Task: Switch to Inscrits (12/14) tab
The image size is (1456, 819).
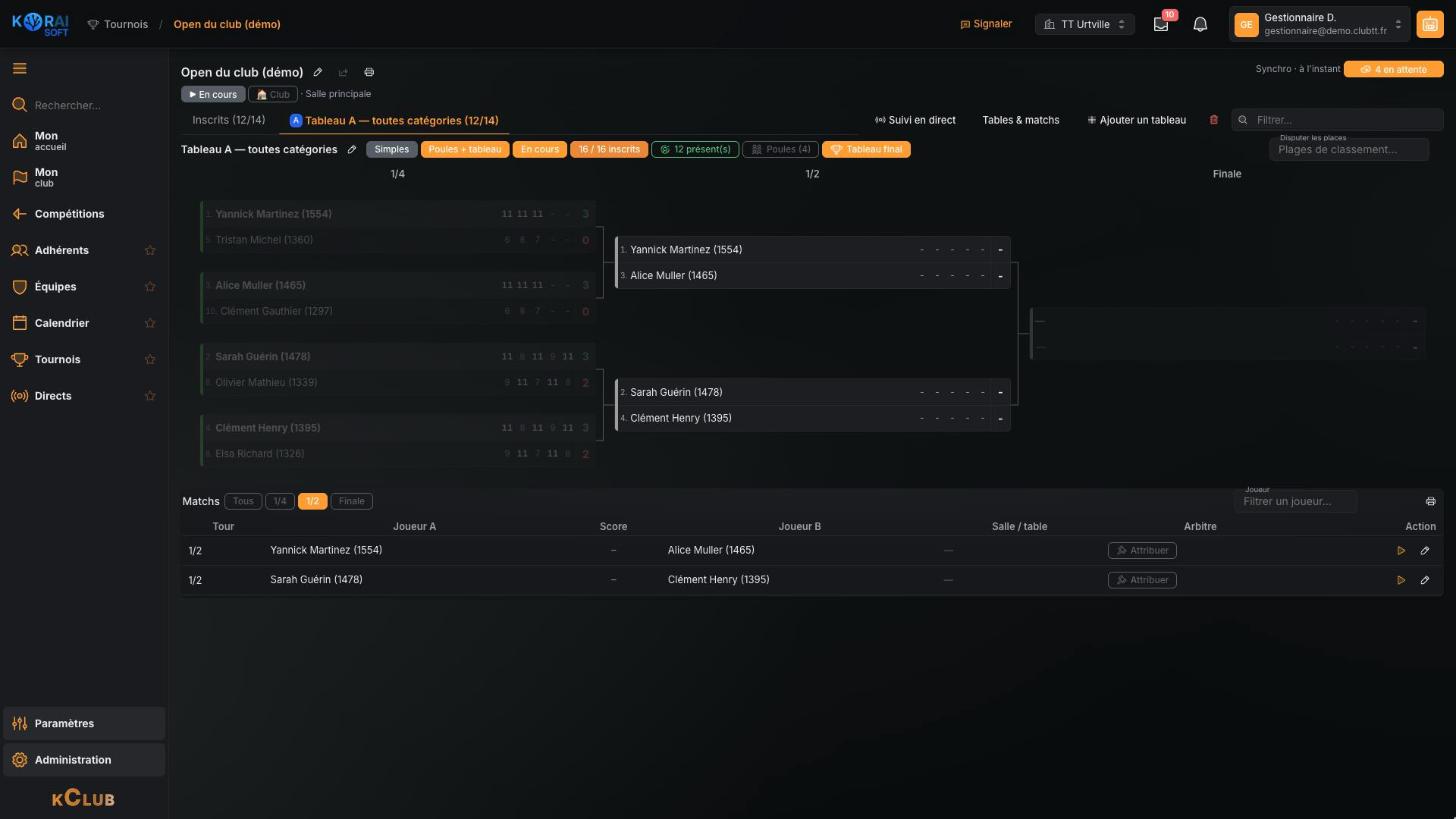Action: pos(229,120)
